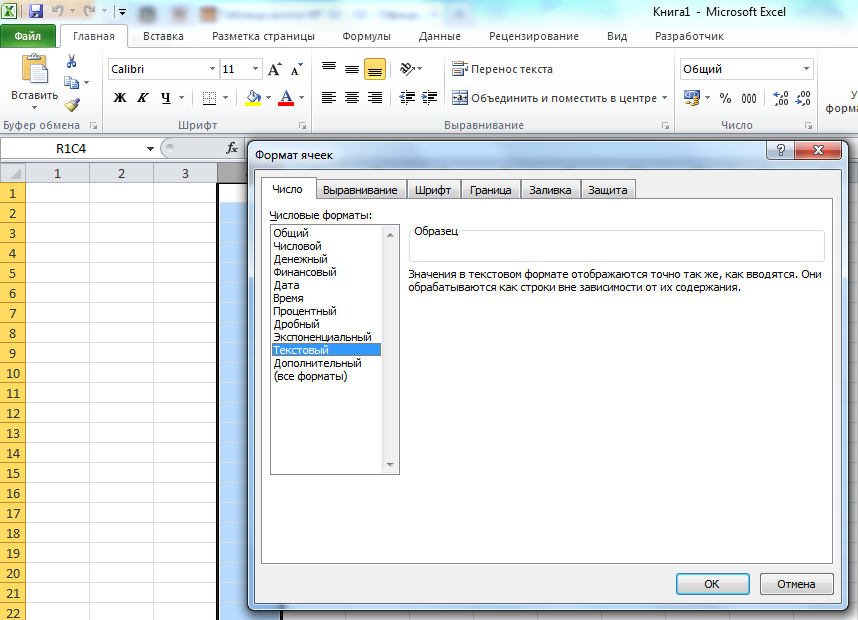The width and height of the screenshot is (858, 620).
Task: Switch to the Защита dialog tab
Action: [607, 190]
